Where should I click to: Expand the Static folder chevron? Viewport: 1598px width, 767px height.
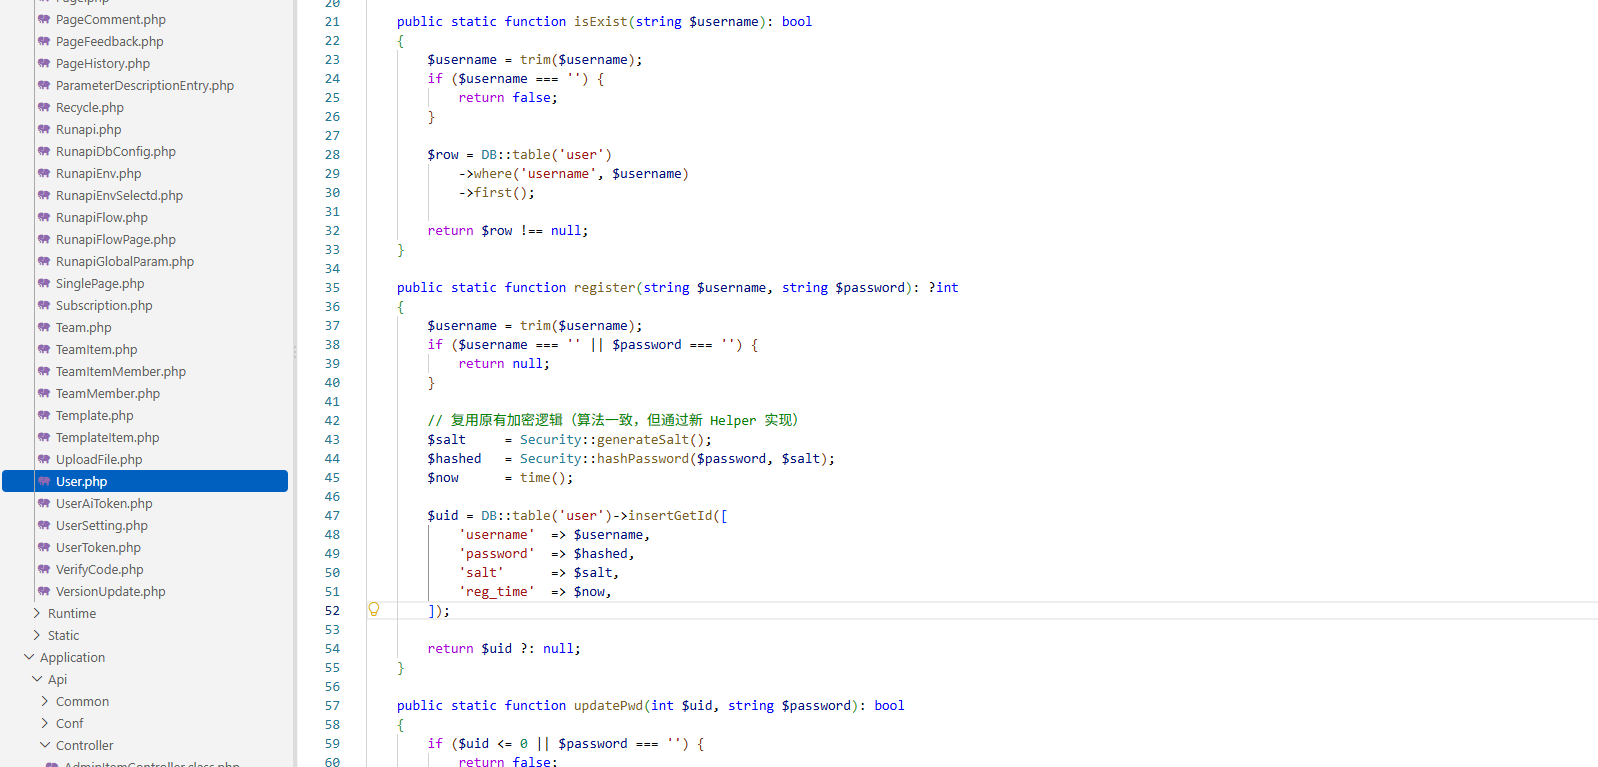(x=37, y=635)
